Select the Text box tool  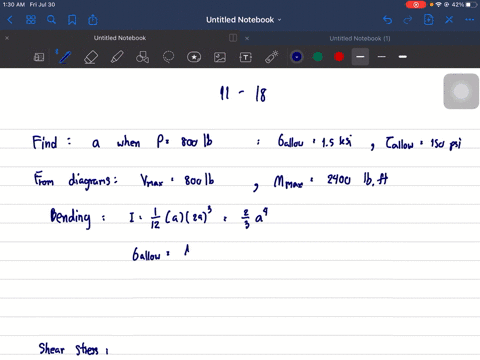point(246,57)
